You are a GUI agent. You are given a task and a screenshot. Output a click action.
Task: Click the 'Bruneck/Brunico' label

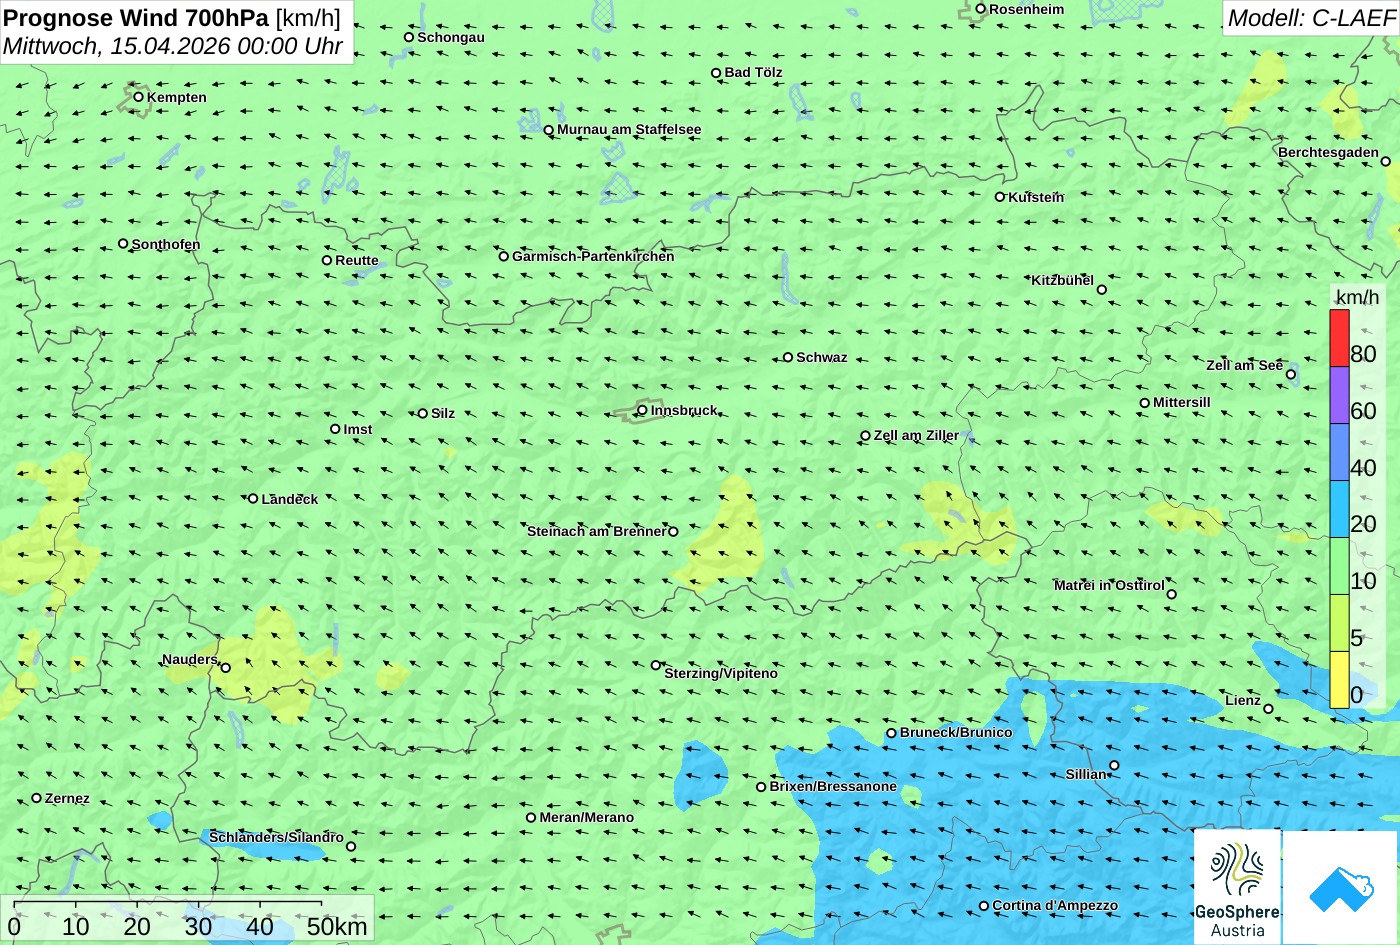(x=956, y=732)
